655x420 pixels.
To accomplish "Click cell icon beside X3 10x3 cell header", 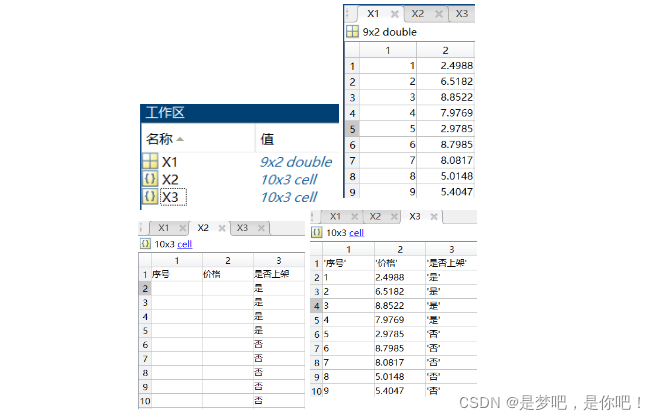I will [x=317, y=232].
